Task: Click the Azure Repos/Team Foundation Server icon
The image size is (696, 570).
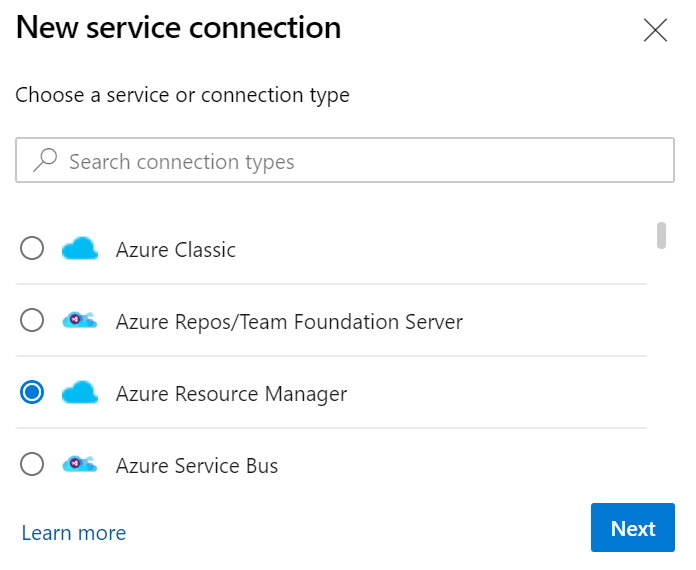Action: [80, 321]
